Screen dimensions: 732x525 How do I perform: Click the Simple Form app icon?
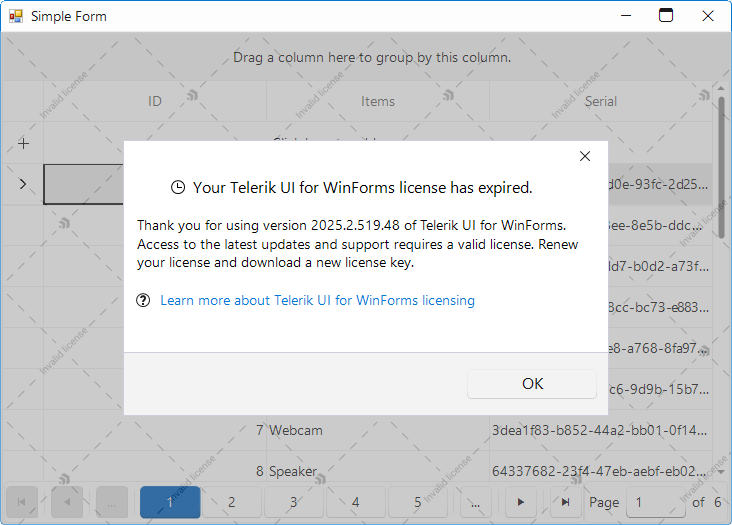point(15,16)
